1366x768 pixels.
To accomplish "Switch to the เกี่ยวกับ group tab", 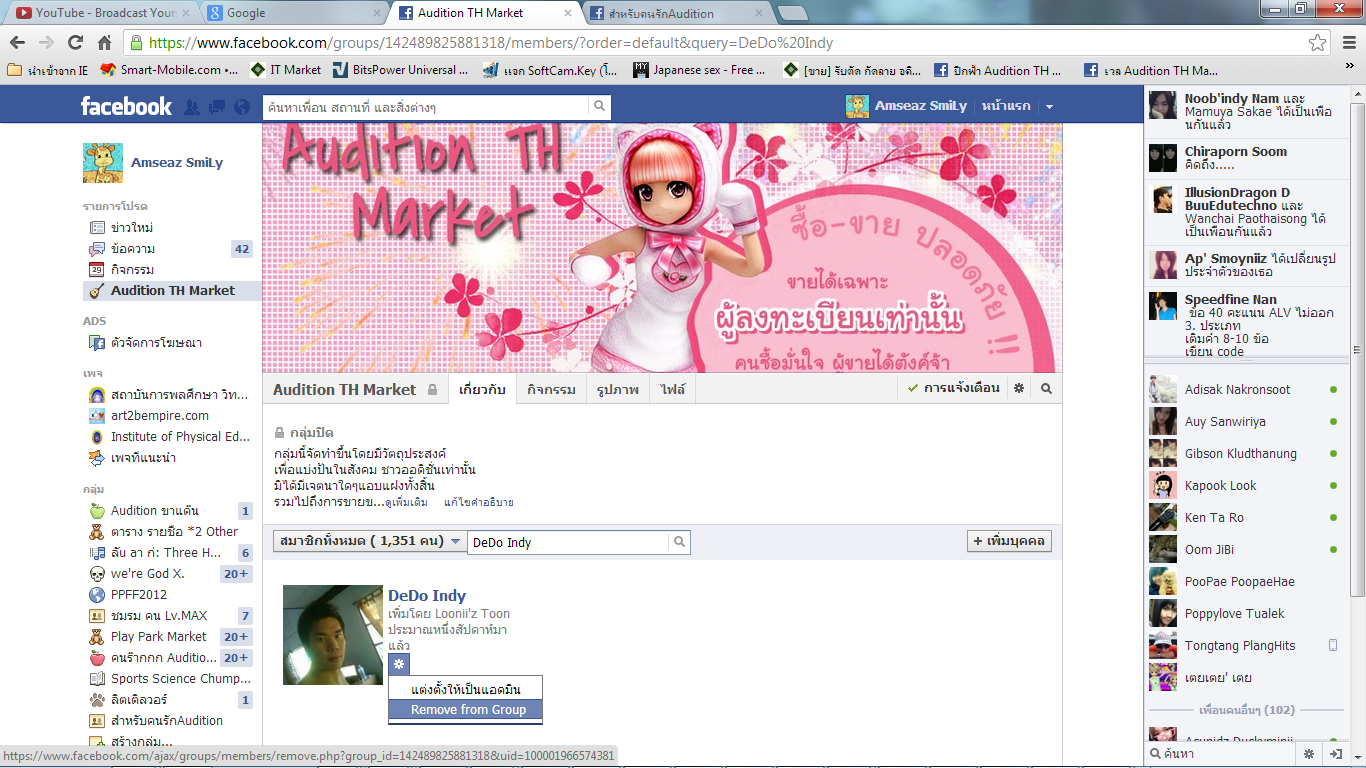I will pos(481,390).
